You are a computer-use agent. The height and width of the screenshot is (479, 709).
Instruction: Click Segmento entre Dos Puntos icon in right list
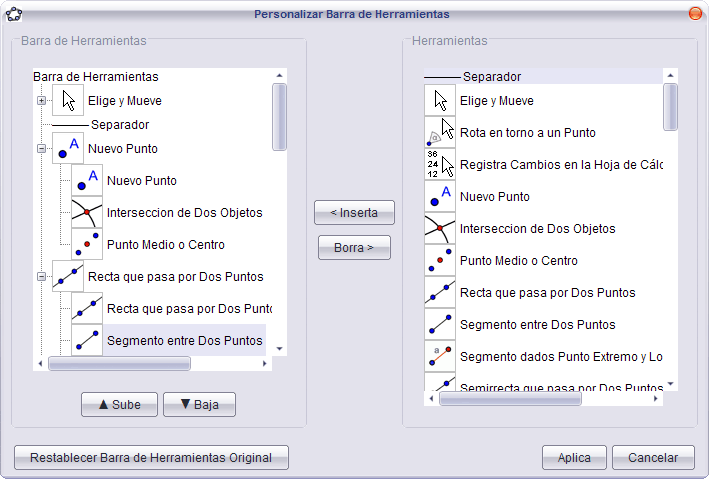pos(440,325)
